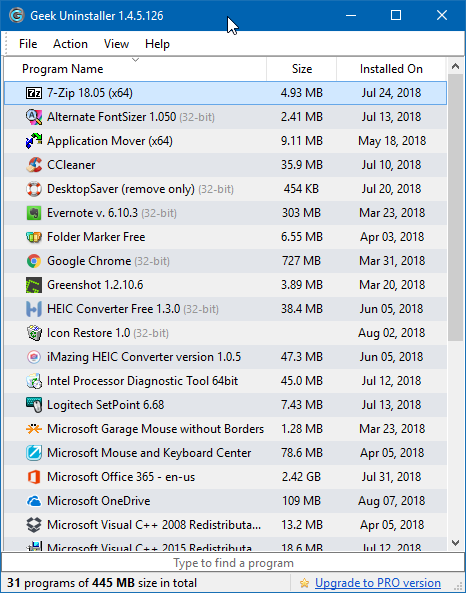Viewport: 466px width, 593px height.
Task: Select Intel Processor Diagnostic Tool 64bit
Action: click(142, 381)
